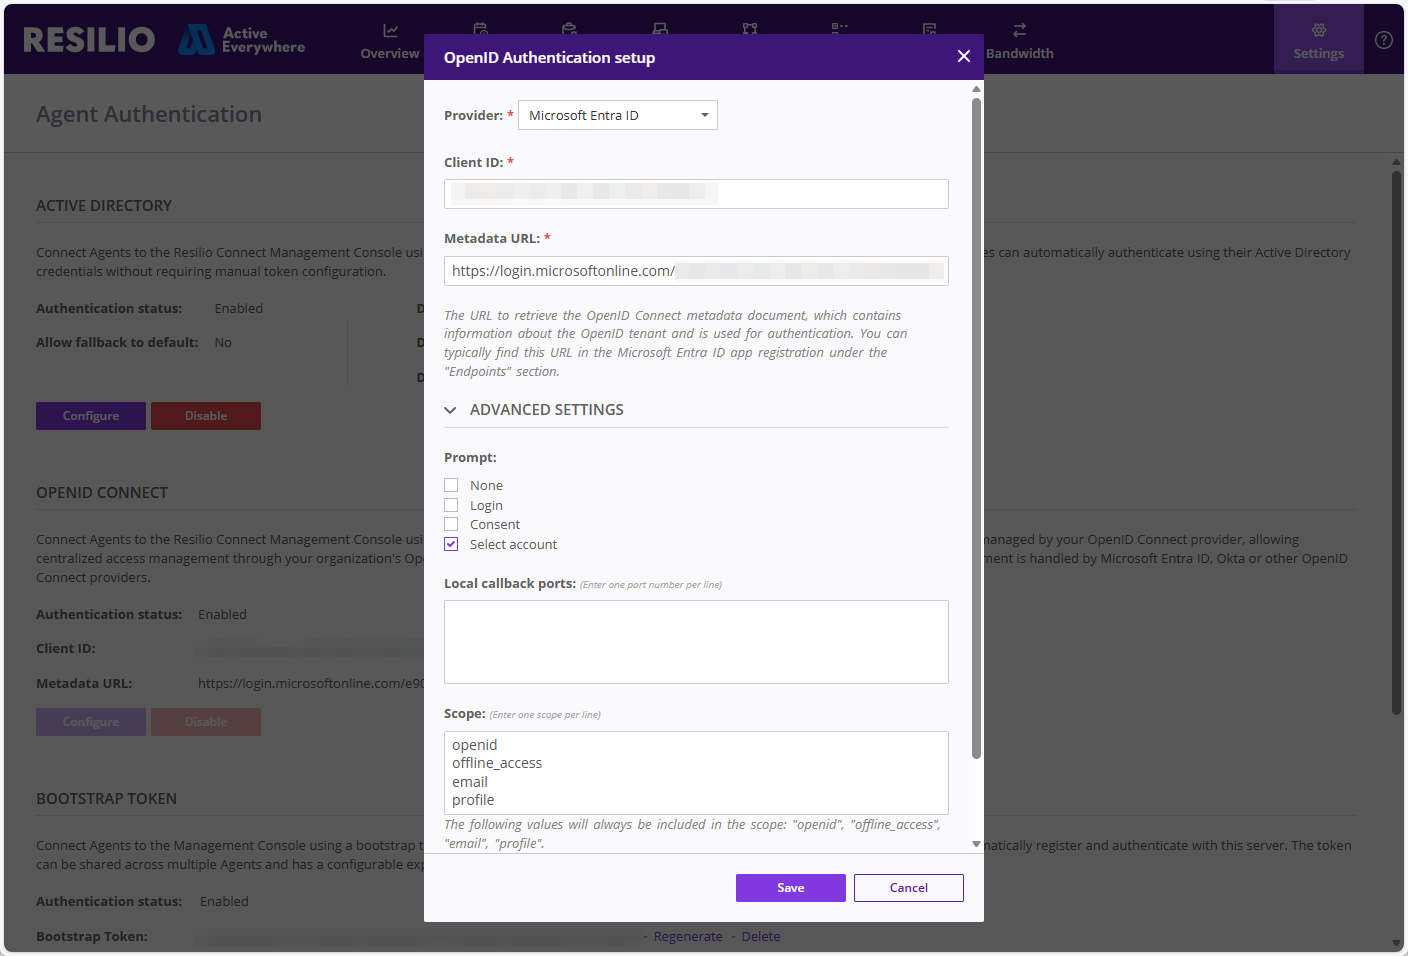
Task: Open the Overview section in top navigation
Action: point(390,41)
